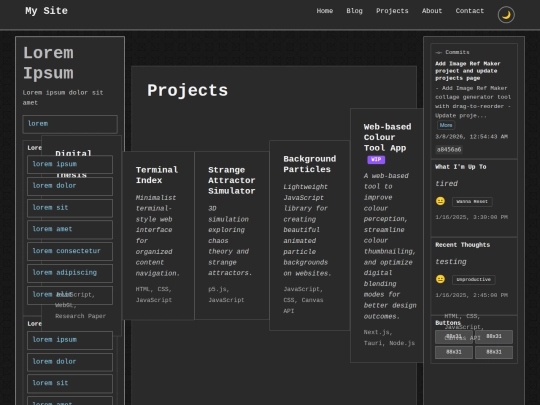Click the timestamp '3/8/2026, 12:54:43 AM'
540x405 pixels.
[x=471, y=137]
